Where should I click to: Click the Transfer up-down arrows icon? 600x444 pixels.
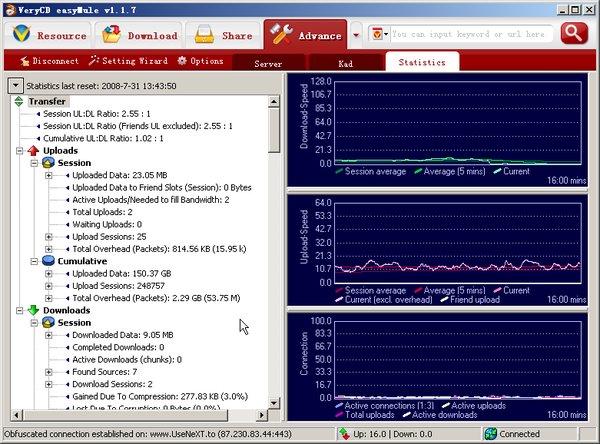(x=19, y=101)
